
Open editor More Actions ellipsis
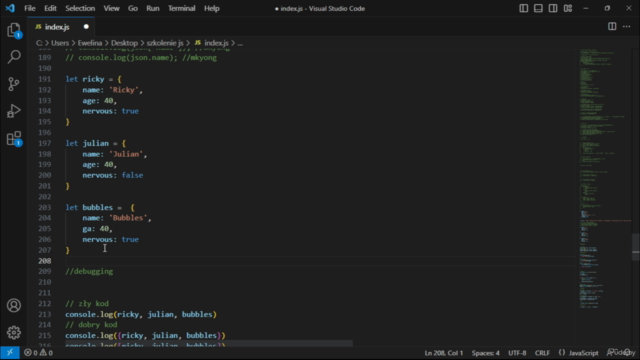[x=627, y=27]
